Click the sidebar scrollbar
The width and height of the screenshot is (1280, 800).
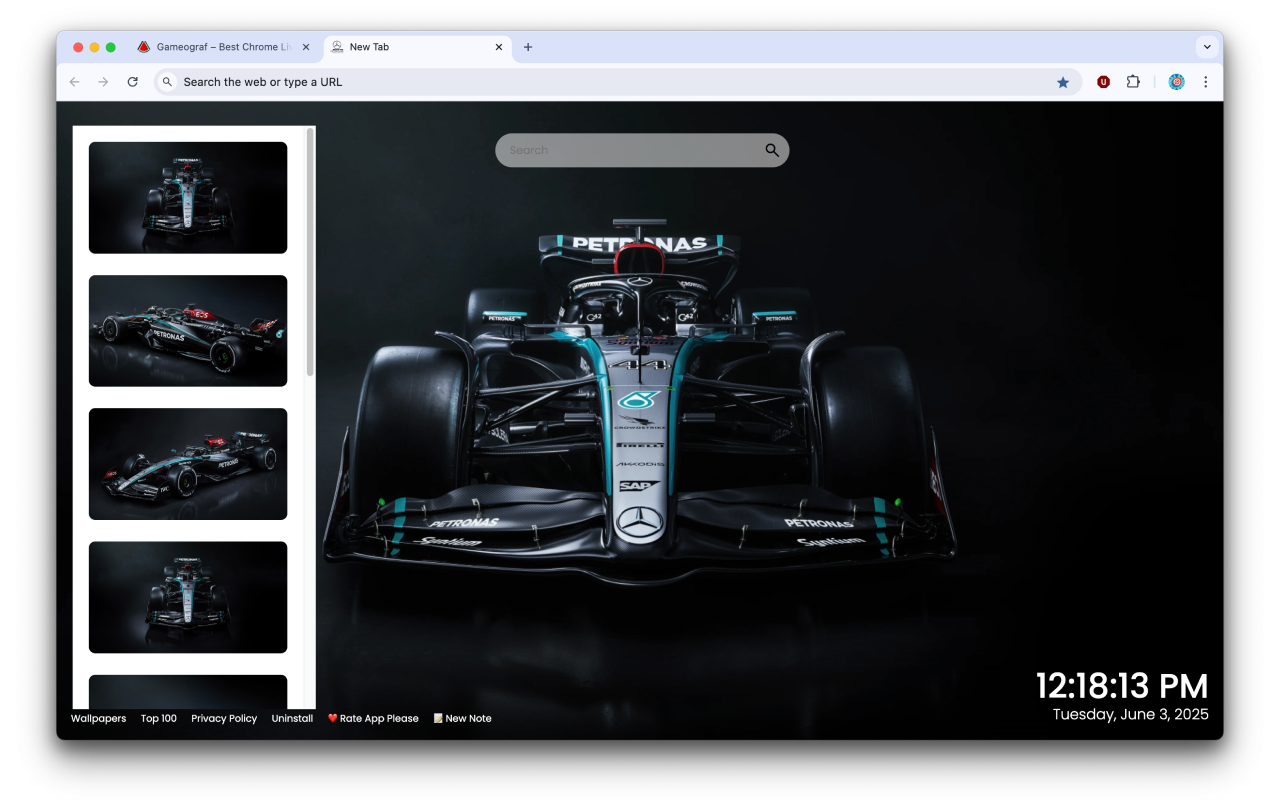tap(311, 250)
